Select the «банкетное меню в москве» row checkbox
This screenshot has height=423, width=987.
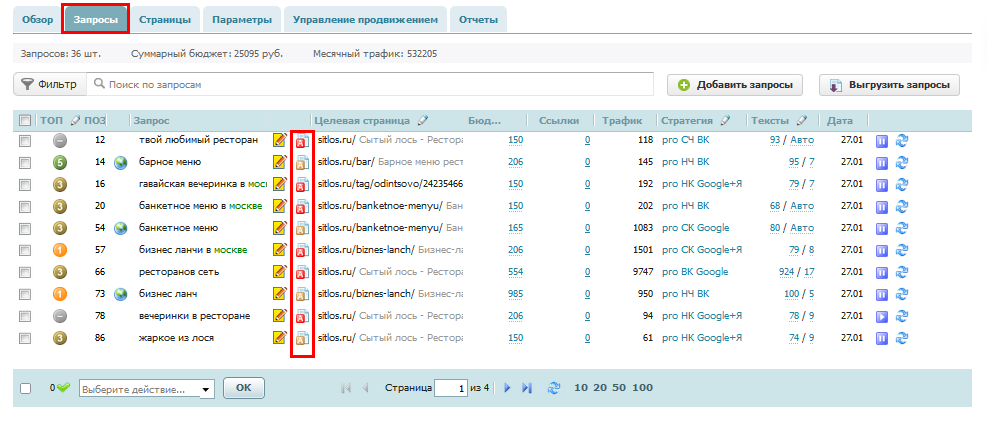tap(25, 206)
